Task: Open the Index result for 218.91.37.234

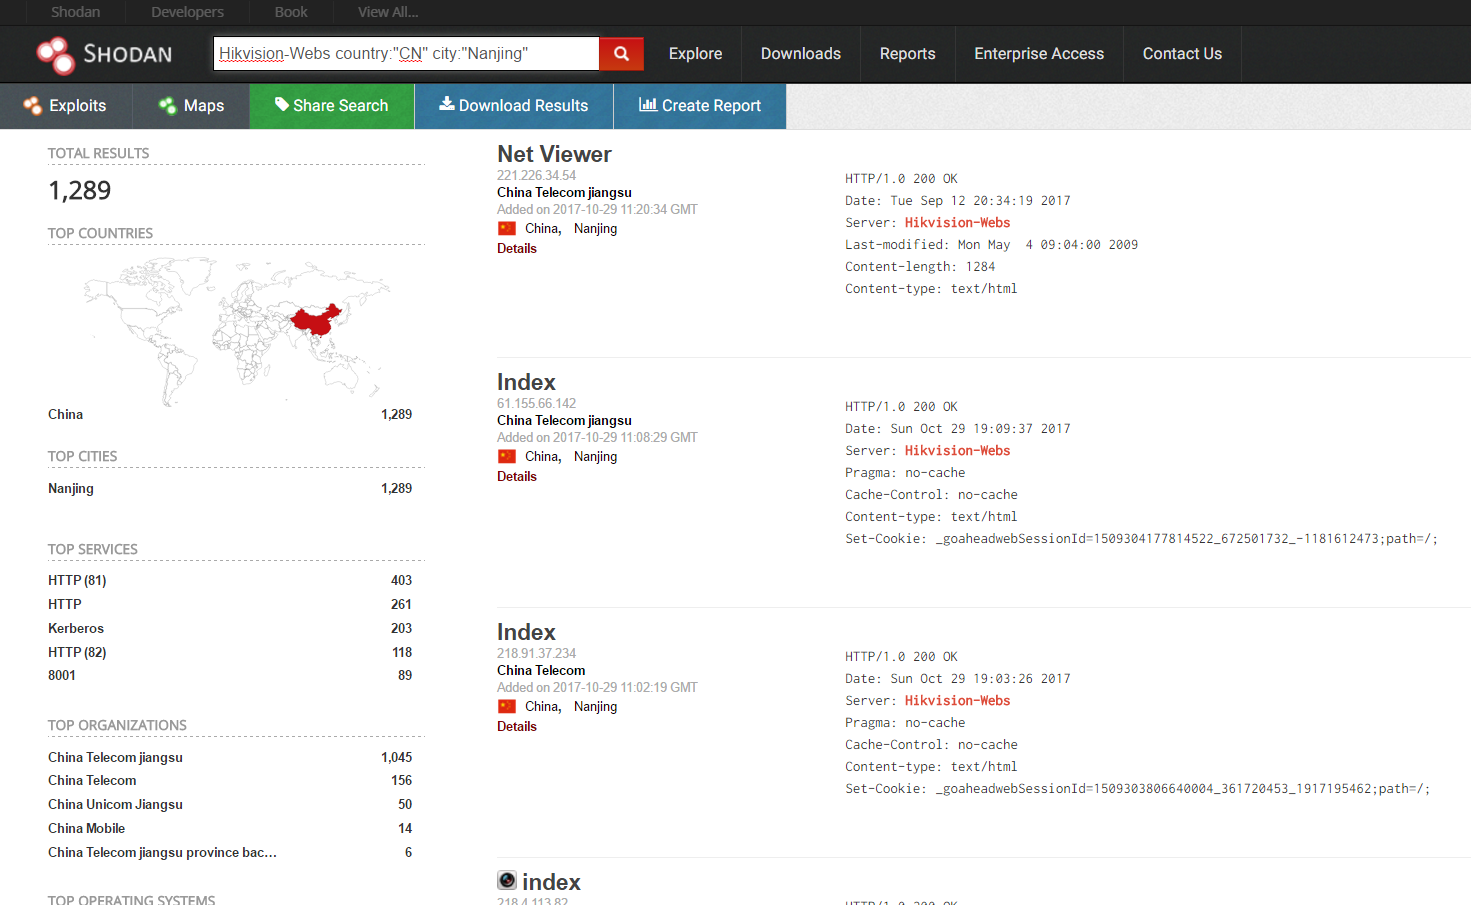Action: tap(526, 632)
